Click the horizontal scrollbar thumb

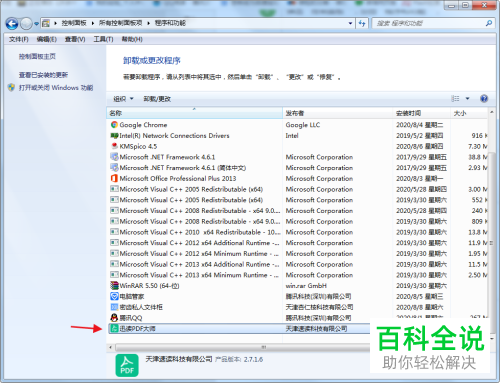coord(242,347)
